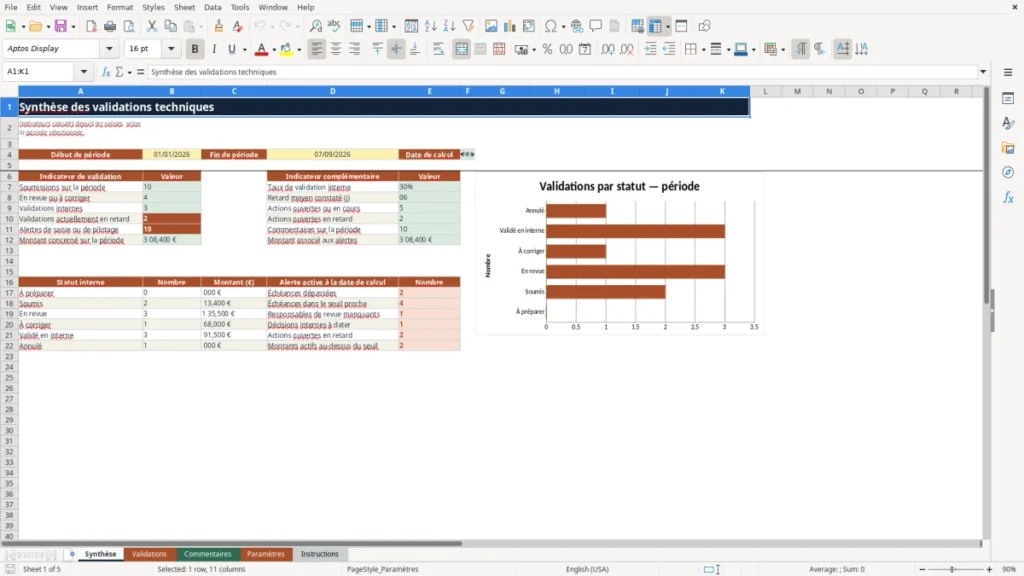Toggle Bold formatting
1024x576 pixels.
pyautogui.click(x=195, y=49)
